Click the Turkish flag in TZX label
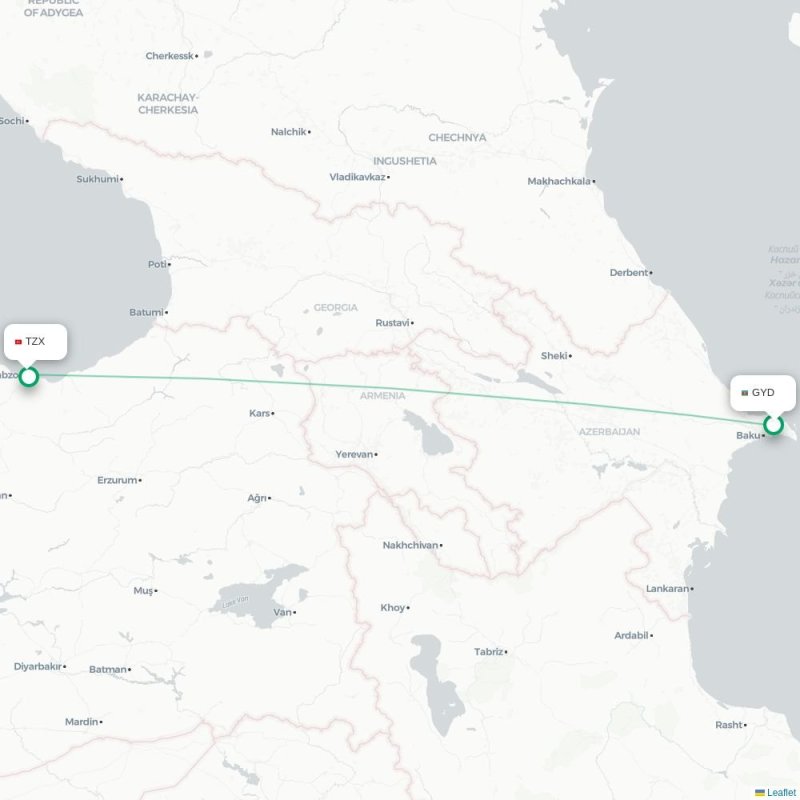Image resolution: width=800 pixels, height=800 pixels. (18, 342)
